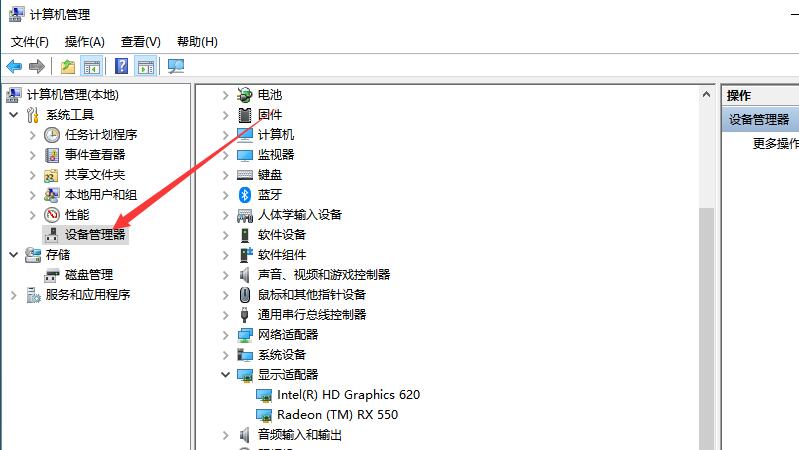Viewport: 799px width, 450px height.
Task: Click the 性能 performance gauge icon
Action: tap(51, 215)
